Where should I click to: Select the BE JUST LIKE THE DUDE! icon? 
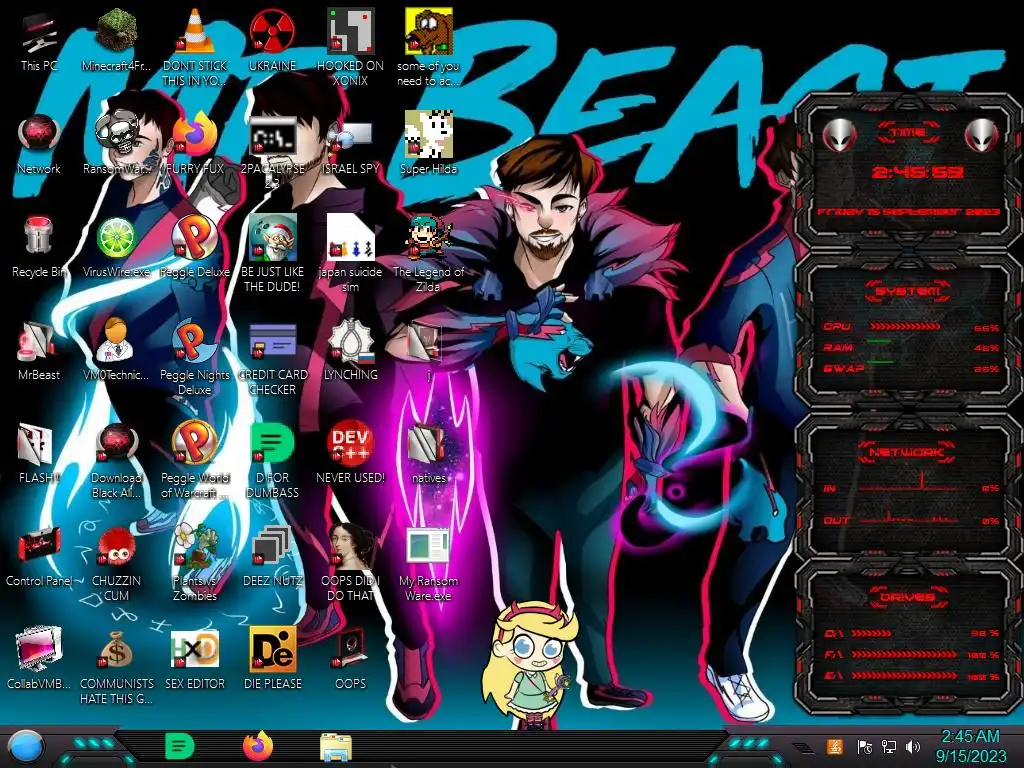pyautogui.click(x=272, y=238)
